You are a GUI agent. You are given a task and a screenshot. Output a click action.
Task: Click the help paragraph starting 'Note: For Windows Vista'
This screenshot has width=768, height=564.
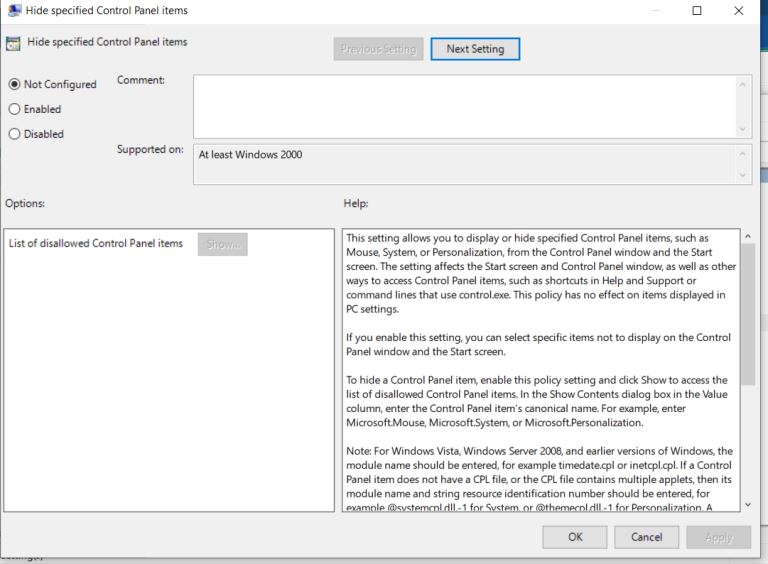coord(539,479)
